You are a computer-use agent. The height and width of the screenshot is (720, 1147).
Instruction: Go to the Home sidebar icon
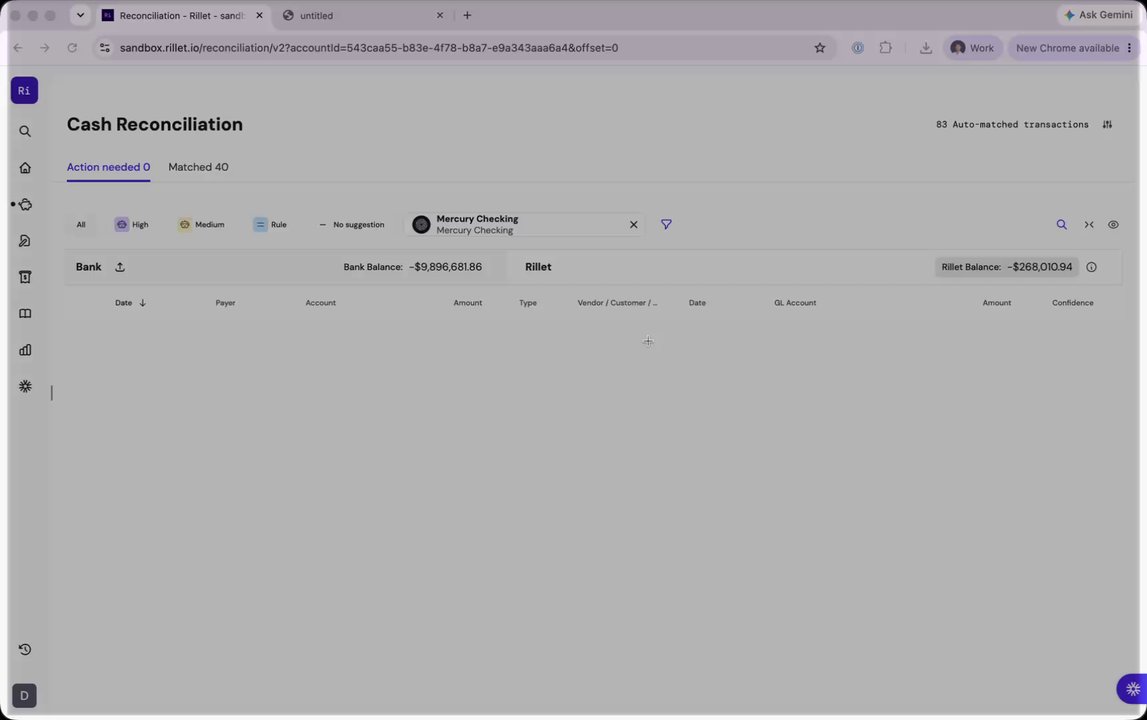pyautogui.click(x=25, y=168)
